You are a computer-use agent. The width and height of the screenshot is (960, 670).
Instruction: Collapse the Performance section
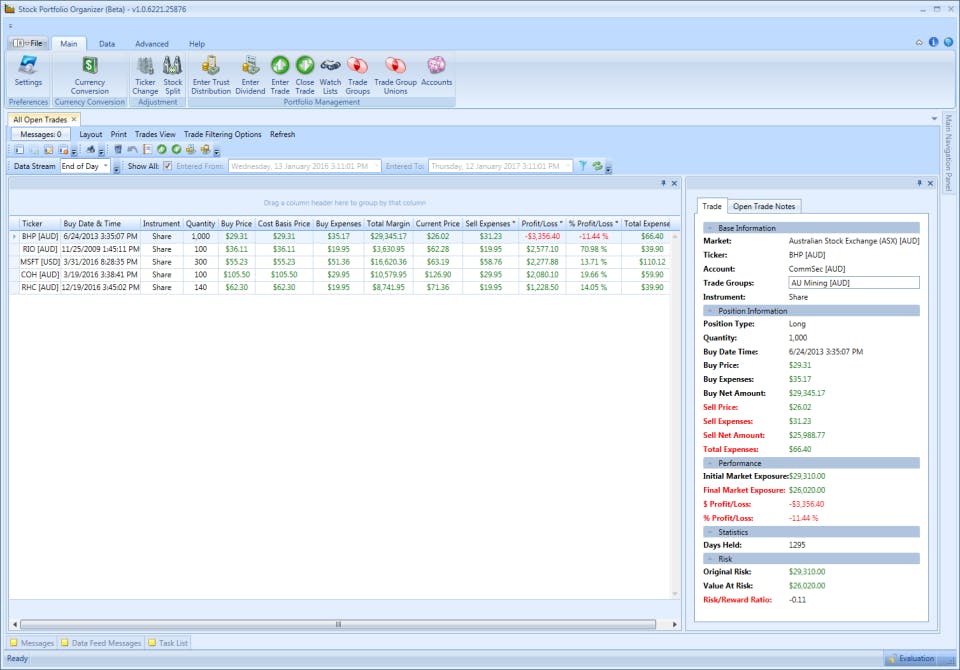(708, 463)
